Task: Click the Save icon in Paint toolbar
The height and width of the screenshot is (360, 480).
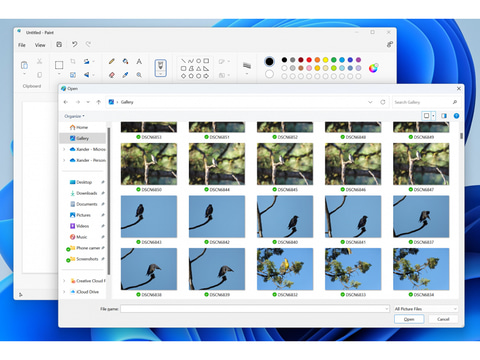Action: tap(59, 44)
